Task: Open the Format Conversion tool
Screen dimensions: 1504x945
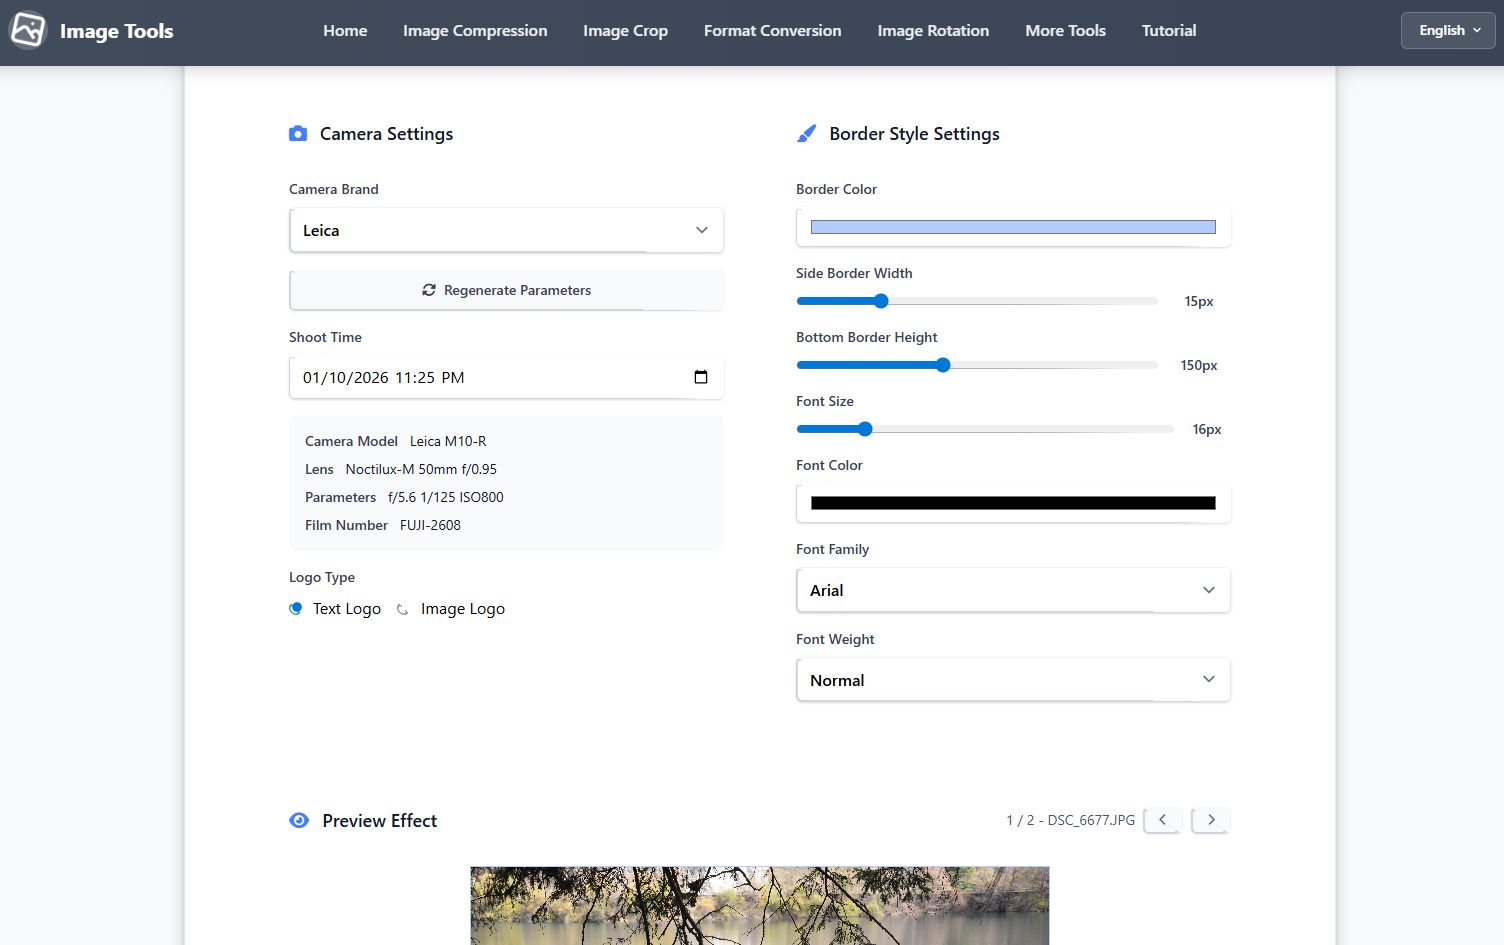Action: click(x=773, y=31)
